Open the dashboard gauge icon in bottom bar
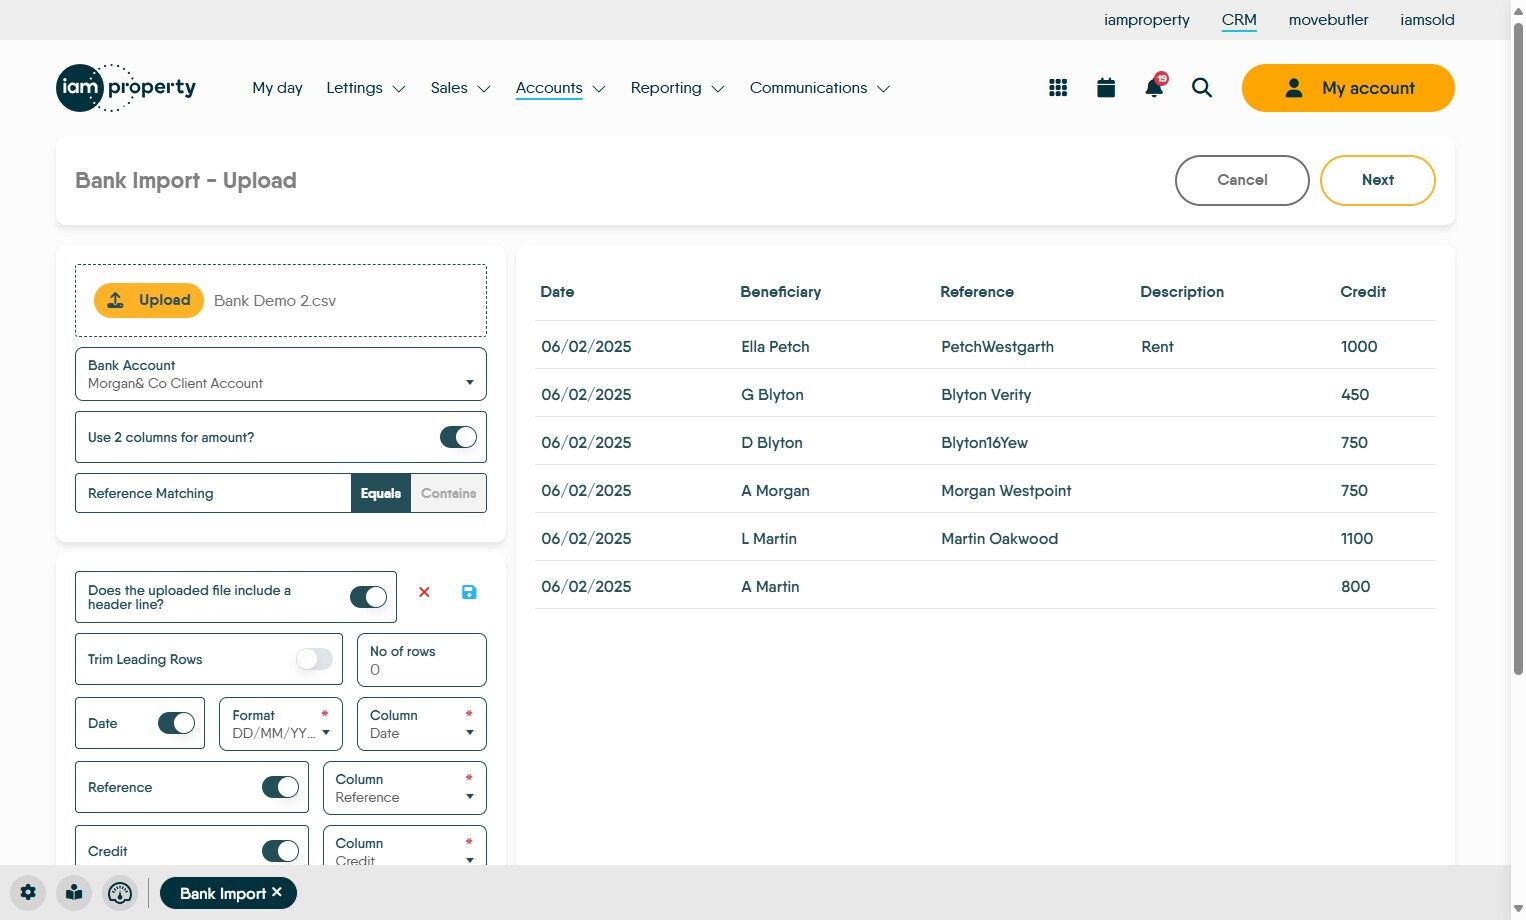This screenshot has width=1526, height=920. 120,893
